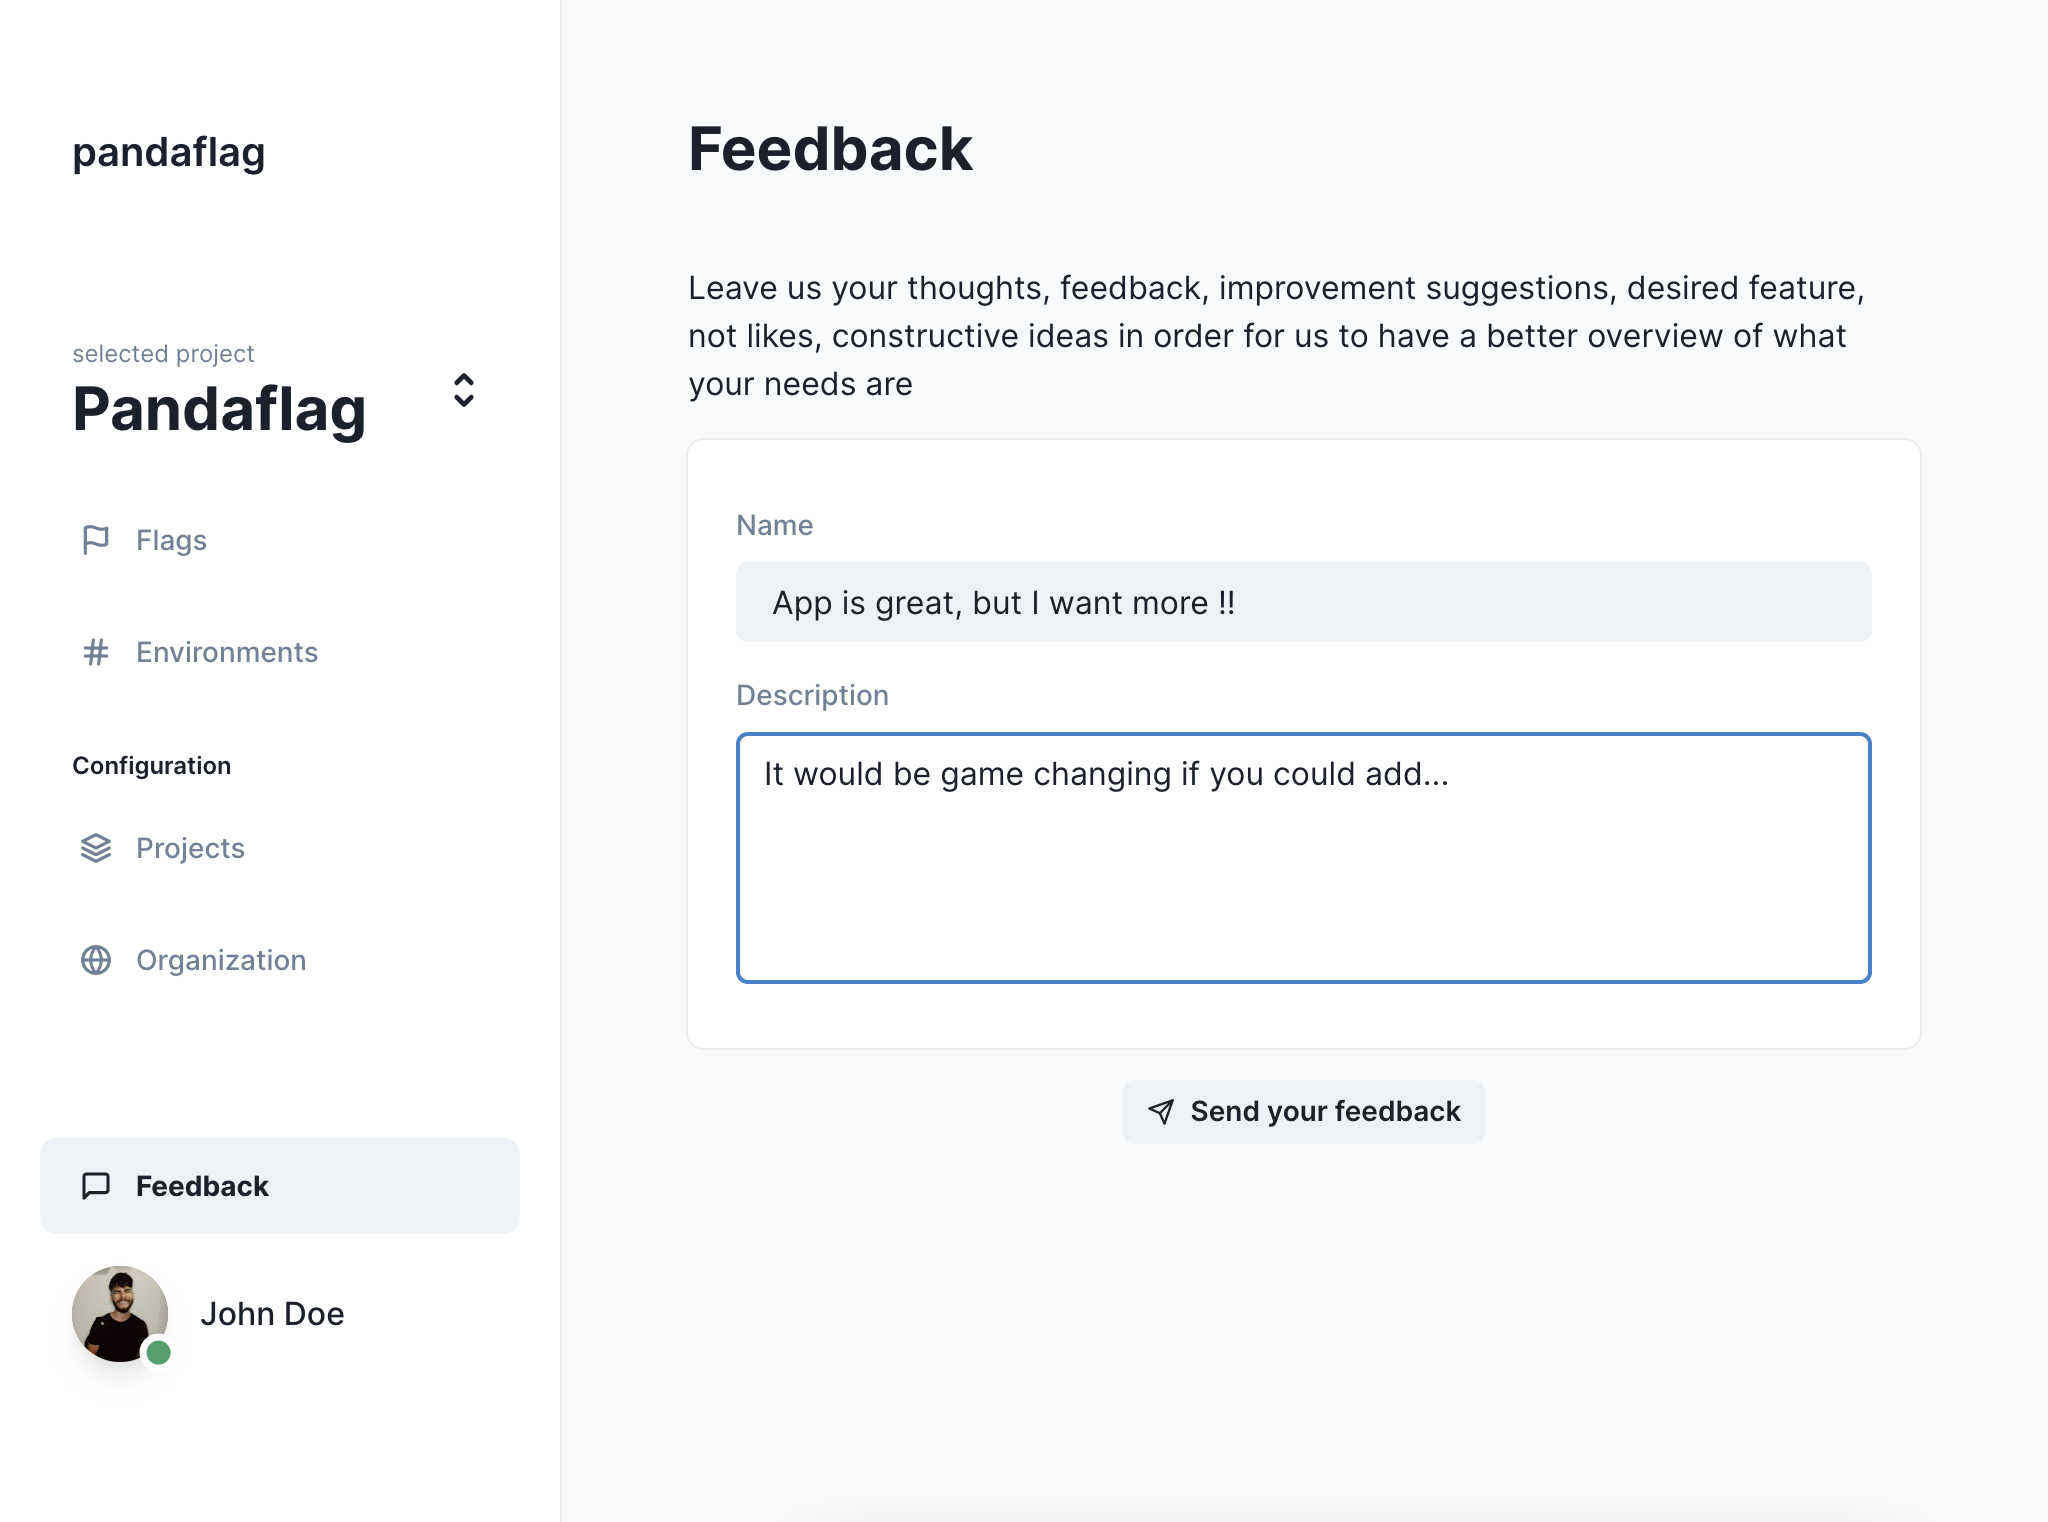Click the hash icon beside Environments
The height and width of the screenshot is (1522, 2048).
pos(96,652)
